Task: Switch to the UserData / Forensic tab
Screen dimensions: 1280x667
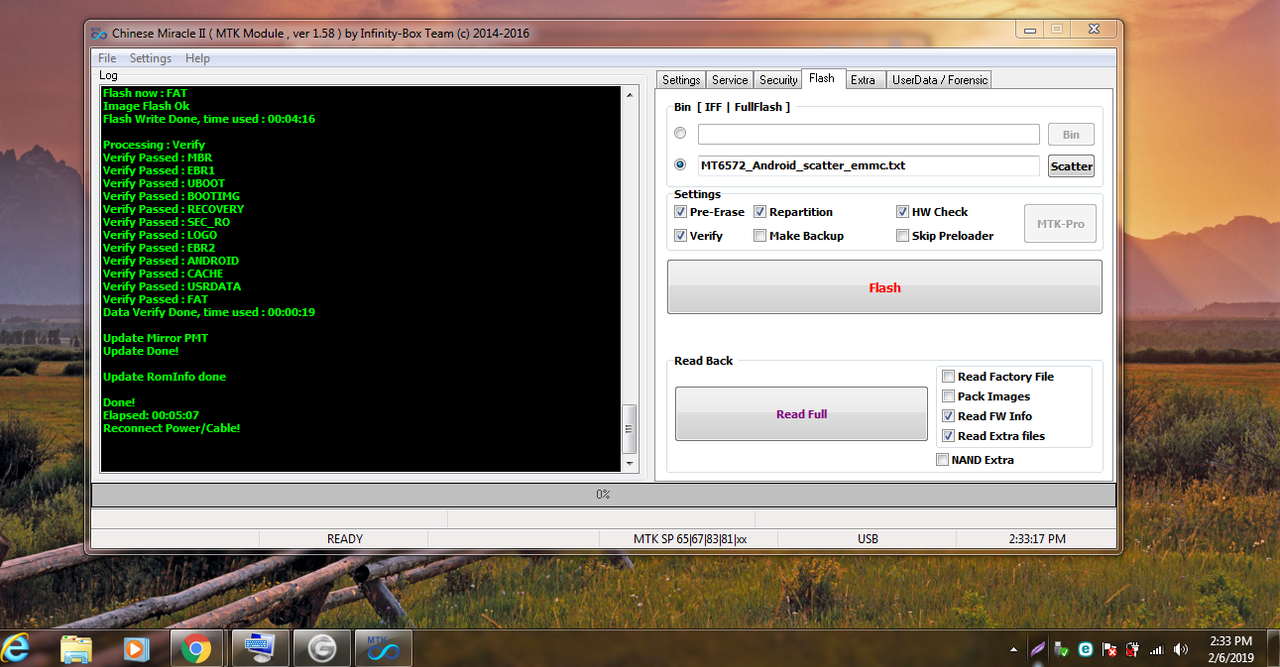Action: [x=939, y=80]
